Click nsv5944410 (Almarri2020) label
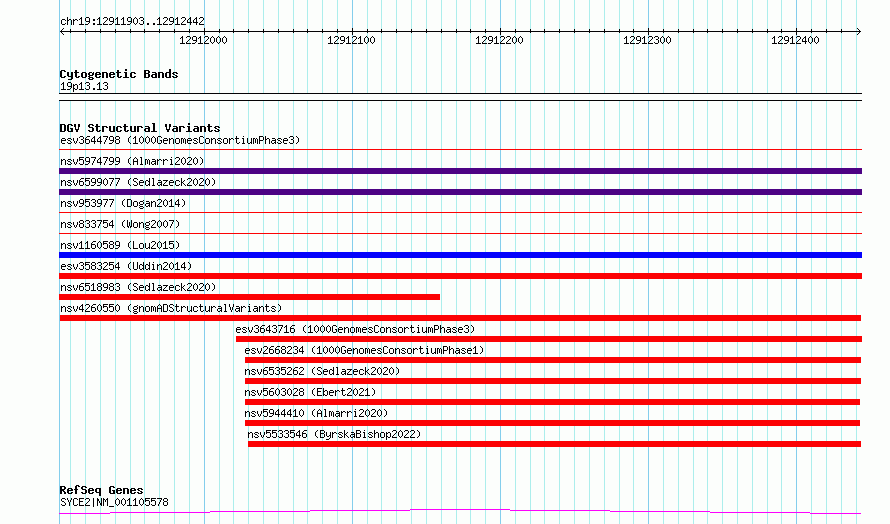This screenshot has height=524, width=890. pos(316,413)
